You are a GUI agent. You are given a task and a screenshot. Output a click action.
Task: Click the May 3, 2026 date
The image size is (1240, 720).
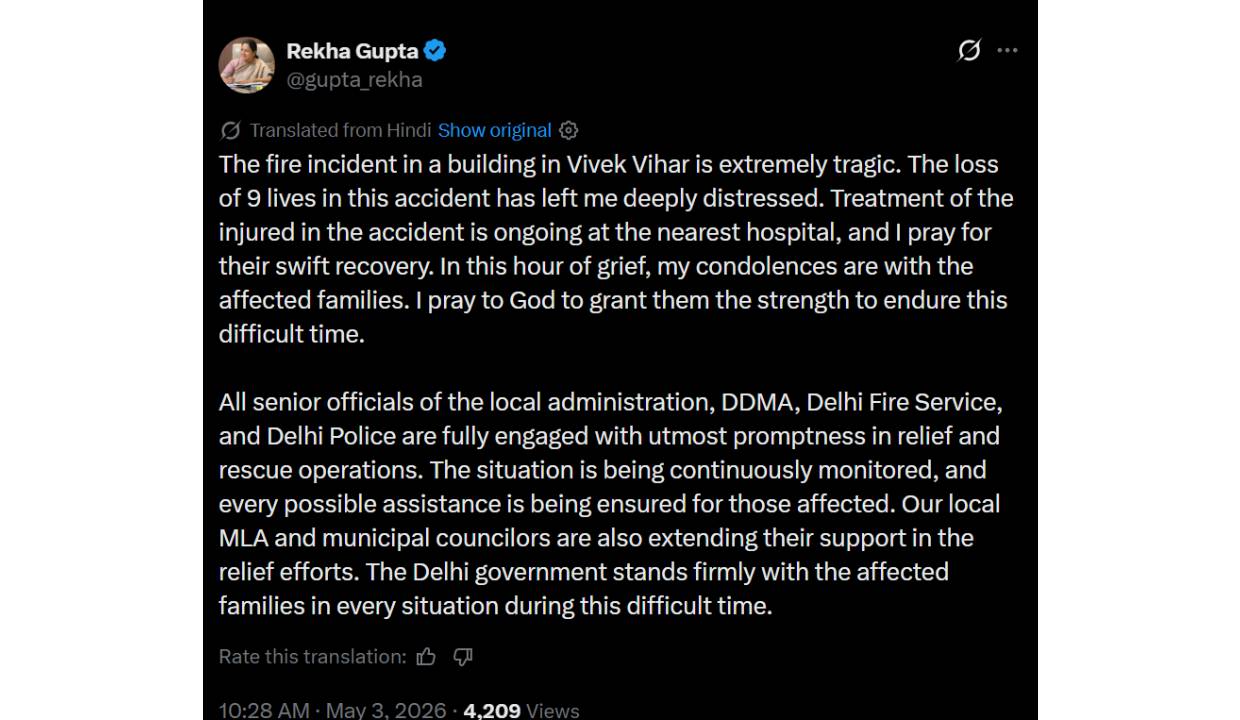coord(386,710)
